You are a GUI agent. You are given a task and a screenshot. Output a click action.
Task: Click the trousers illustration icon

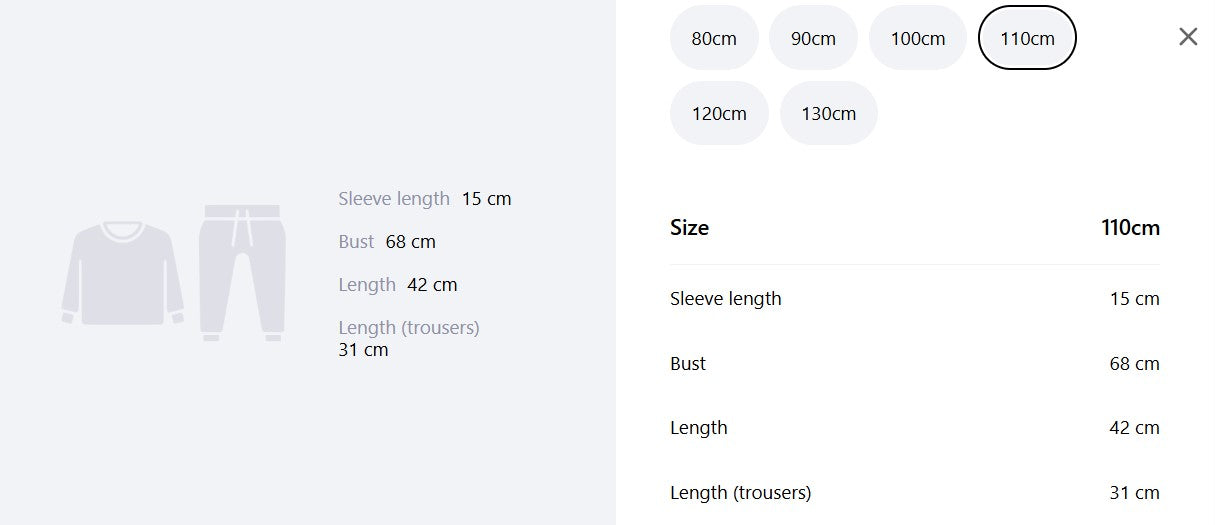click(x=242, y=273)
